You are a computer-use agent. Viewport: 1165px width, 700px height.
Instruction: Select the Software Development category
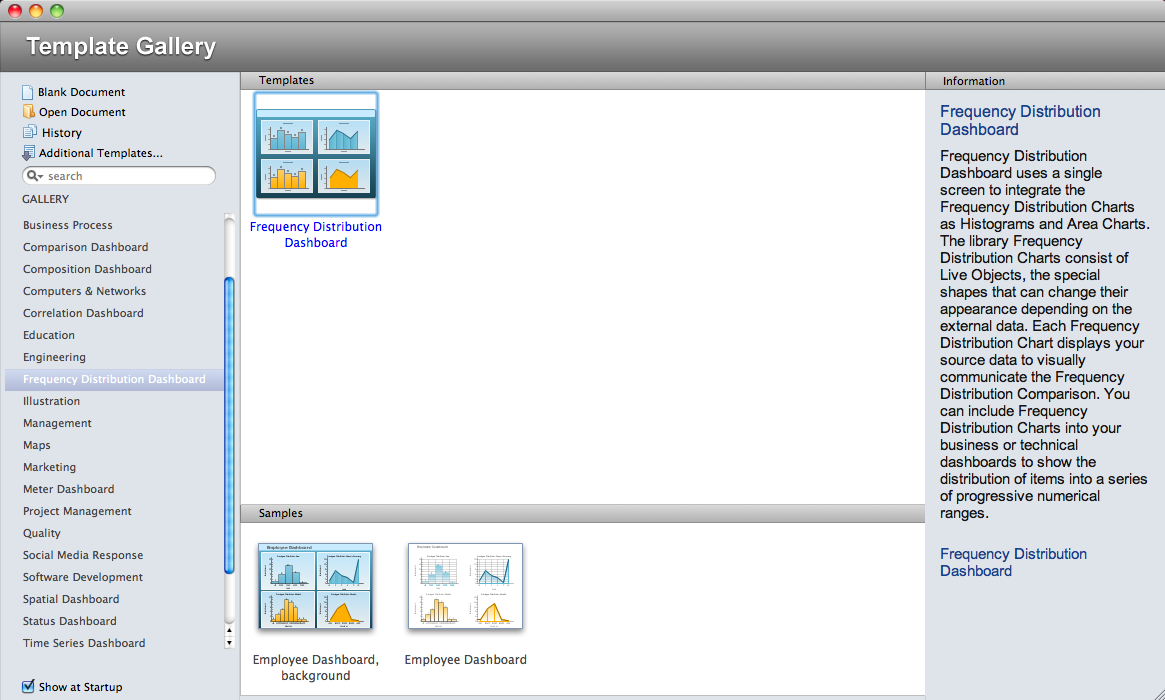click(83, 577)
